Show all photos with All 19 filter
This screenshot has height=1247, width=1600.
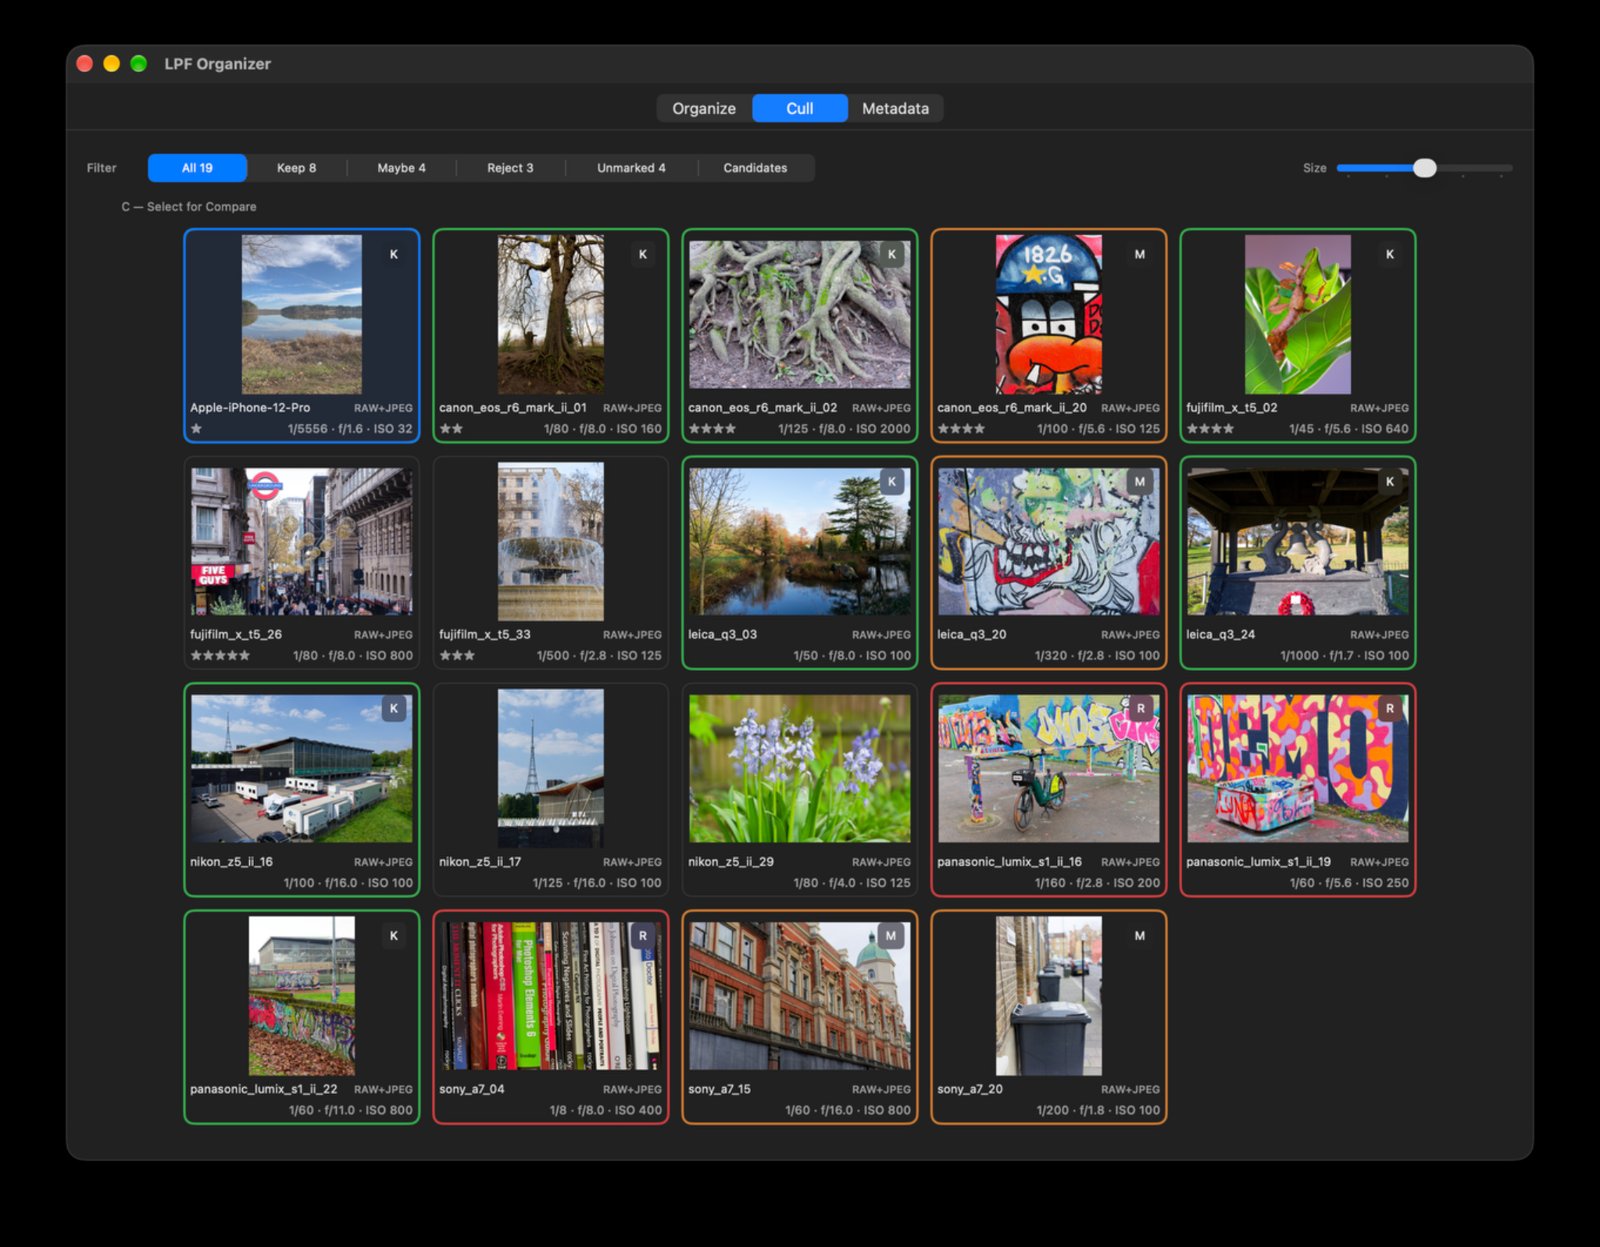[197, 168]
